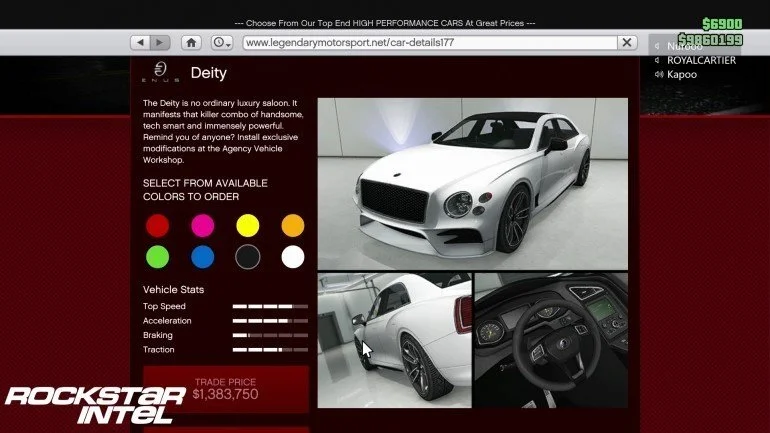Choose the yellow color option
Viewport: 770px width, 433px height.
248,226
